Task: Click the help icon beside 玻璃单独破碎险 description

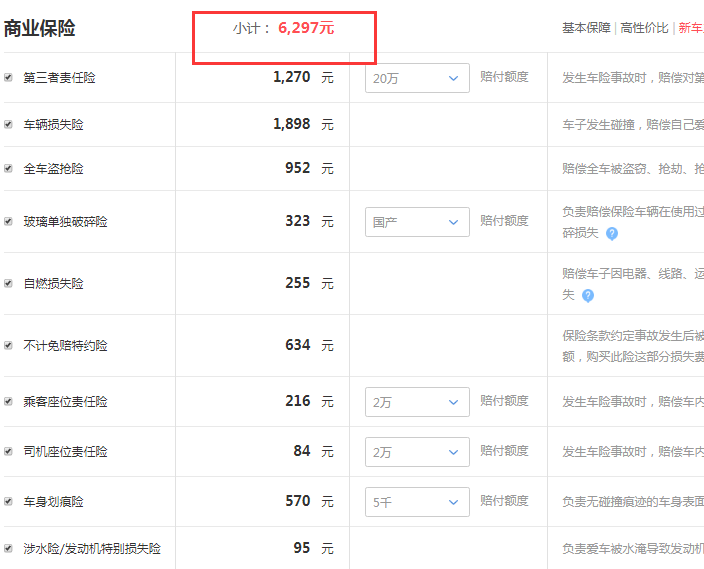Action: coord(612,234)
